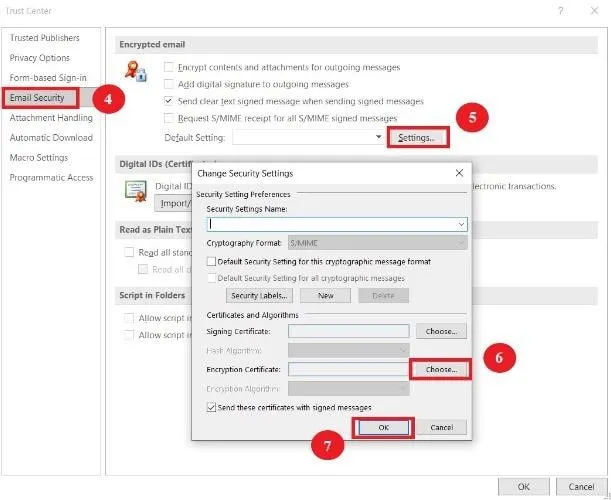The width and height of the screenshot is (611, 500).
Task: Click the Digital IDs certificate icon
Action: [x=132, y=190]
